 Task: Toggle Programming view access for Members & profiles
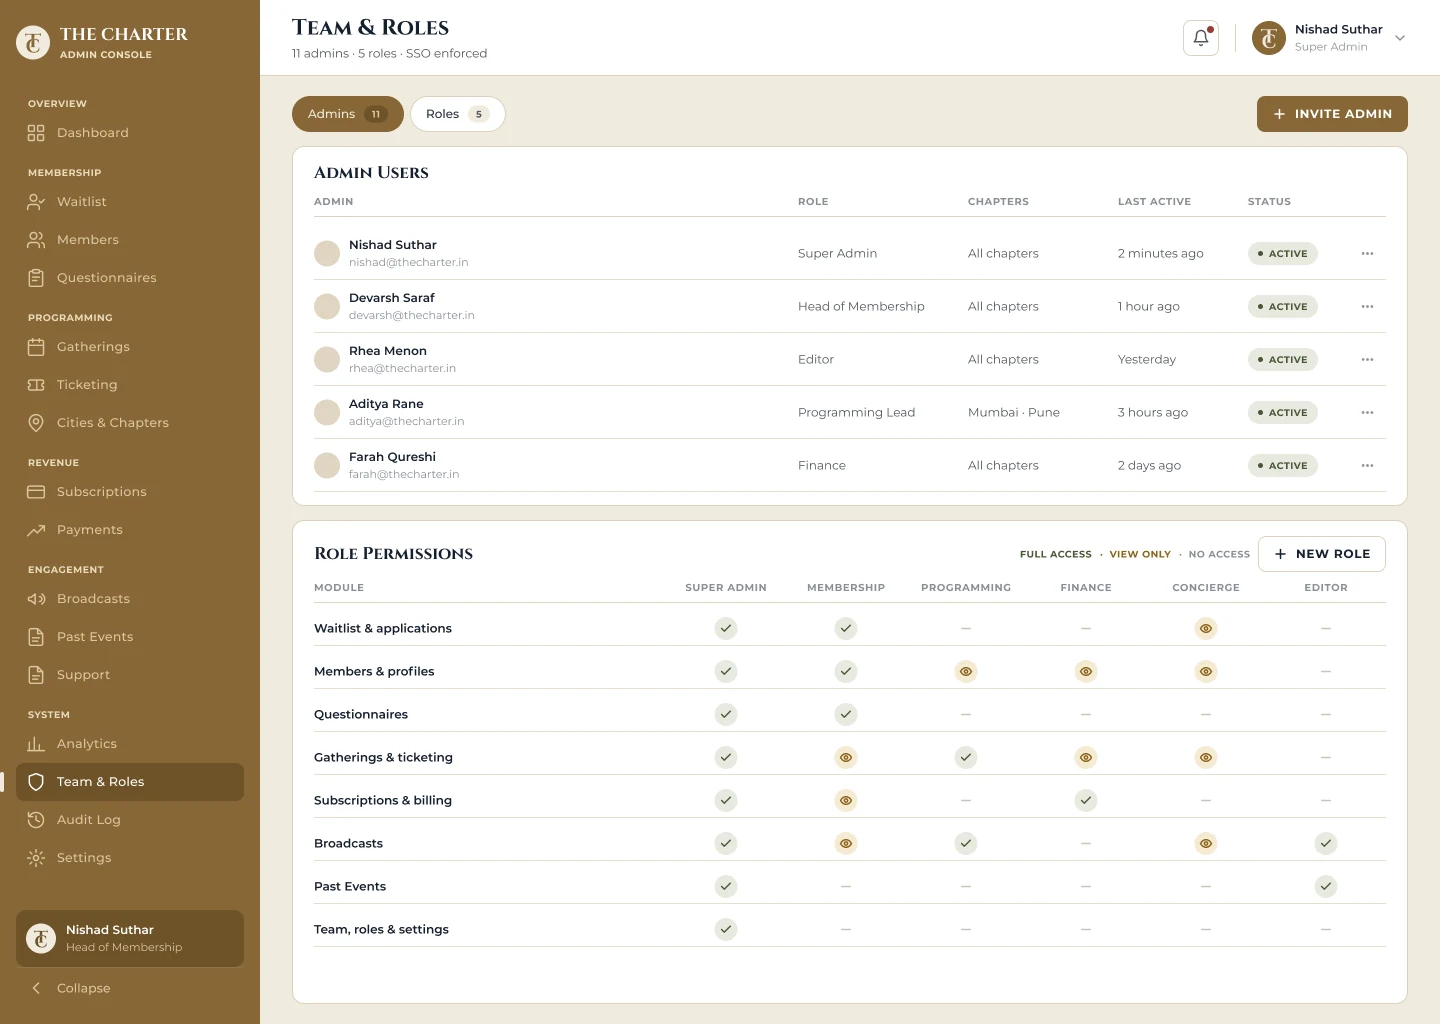(x=966, y=672)
